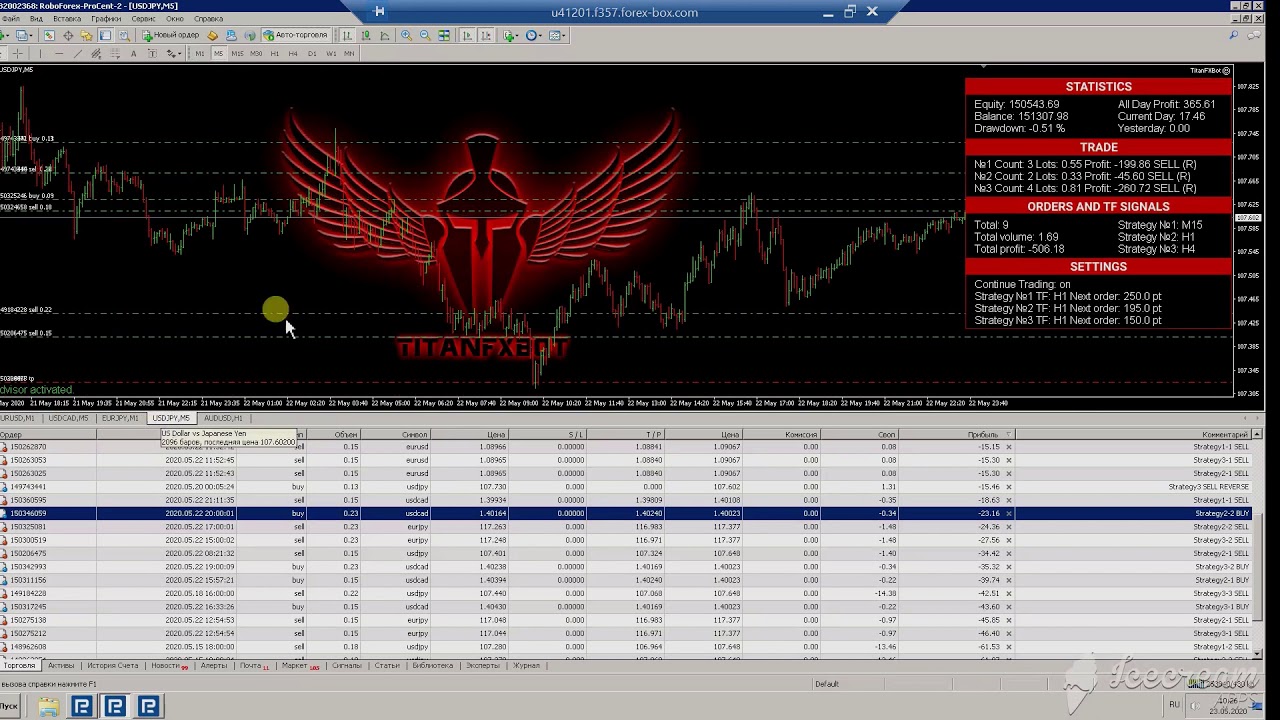Toggle chart auto scroll icon
Viewport: 1280px width, 720px height.
pos(467,35)
